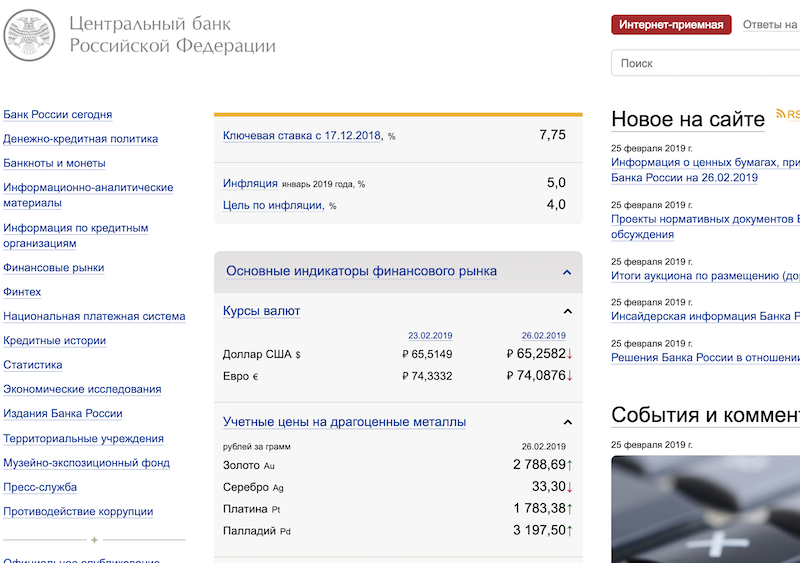Open Цель по инфляции link
This screenshot has width=800, height=563.
(x=273, y=205)
